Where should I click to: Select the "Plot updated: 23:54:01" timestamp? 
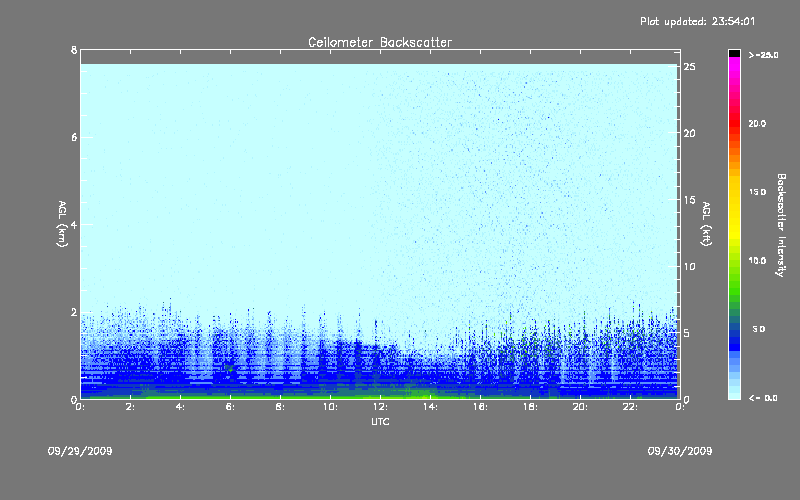(x=697, y=21)
